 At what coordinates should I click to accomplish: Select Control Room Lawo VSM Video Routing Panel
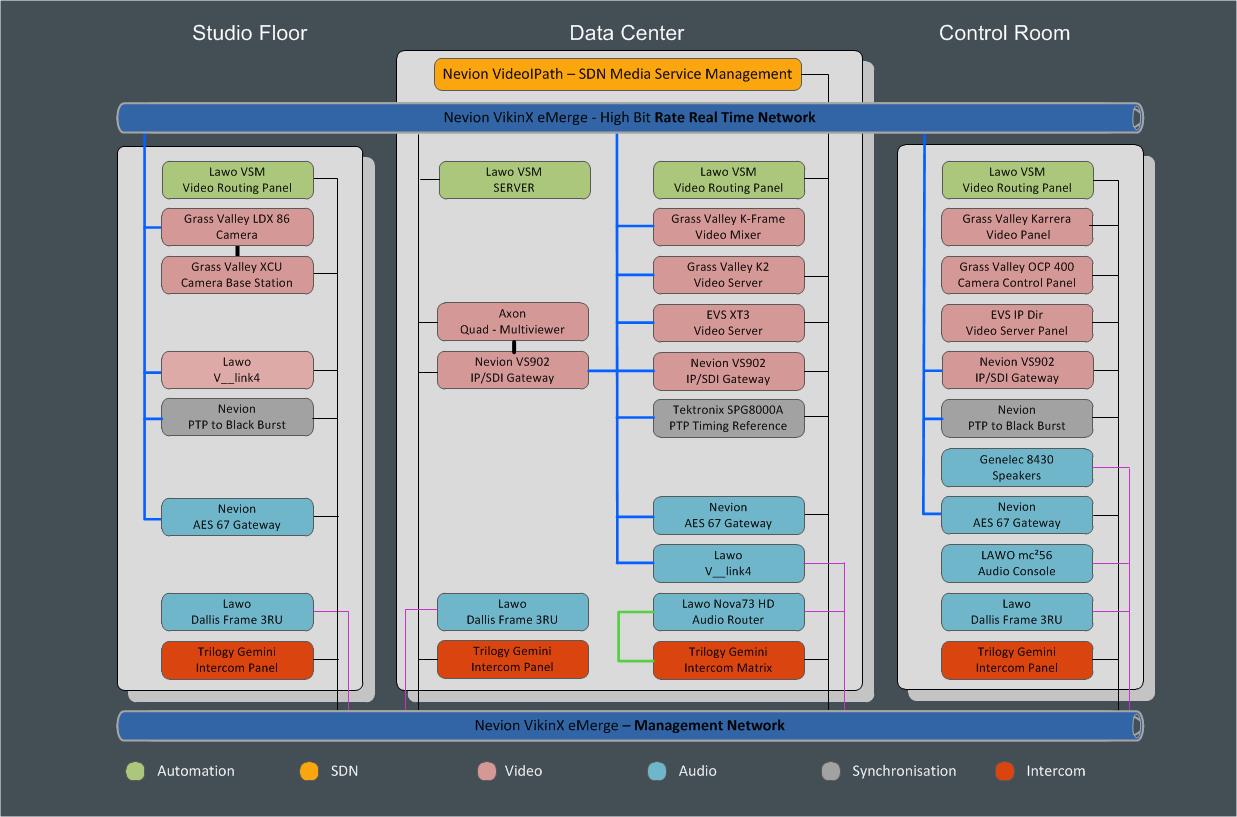(x=1017, y=180)
